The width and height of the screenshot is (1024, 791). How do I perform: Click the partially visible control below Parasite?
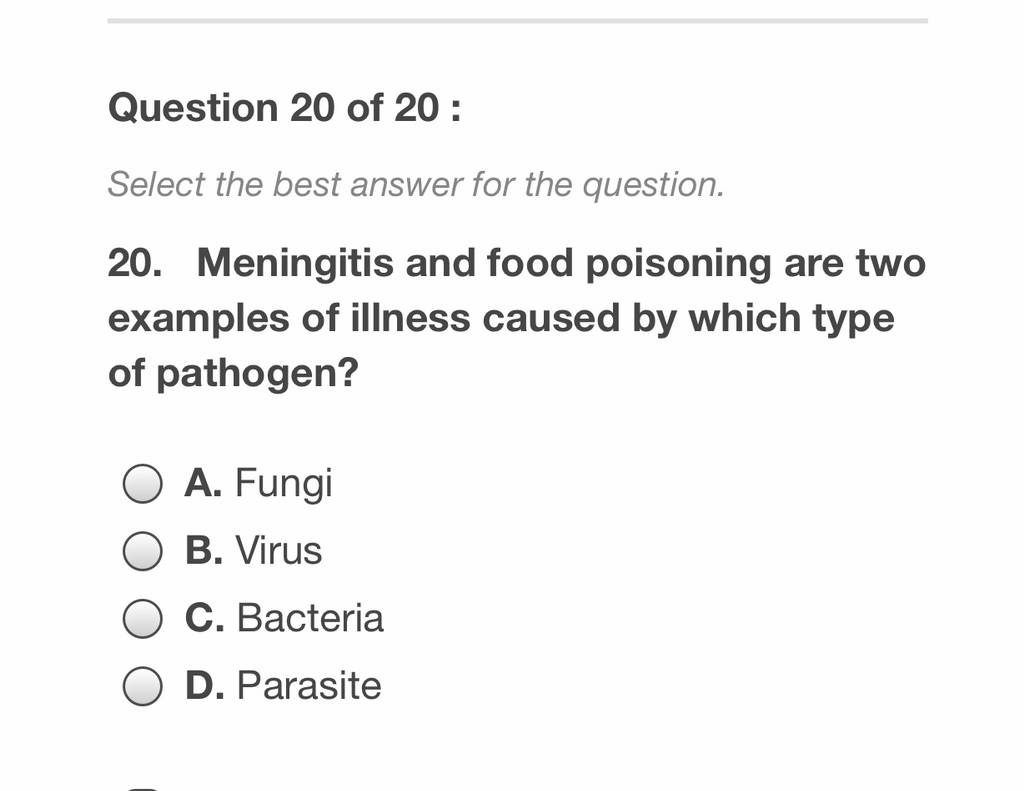[142, 789]
